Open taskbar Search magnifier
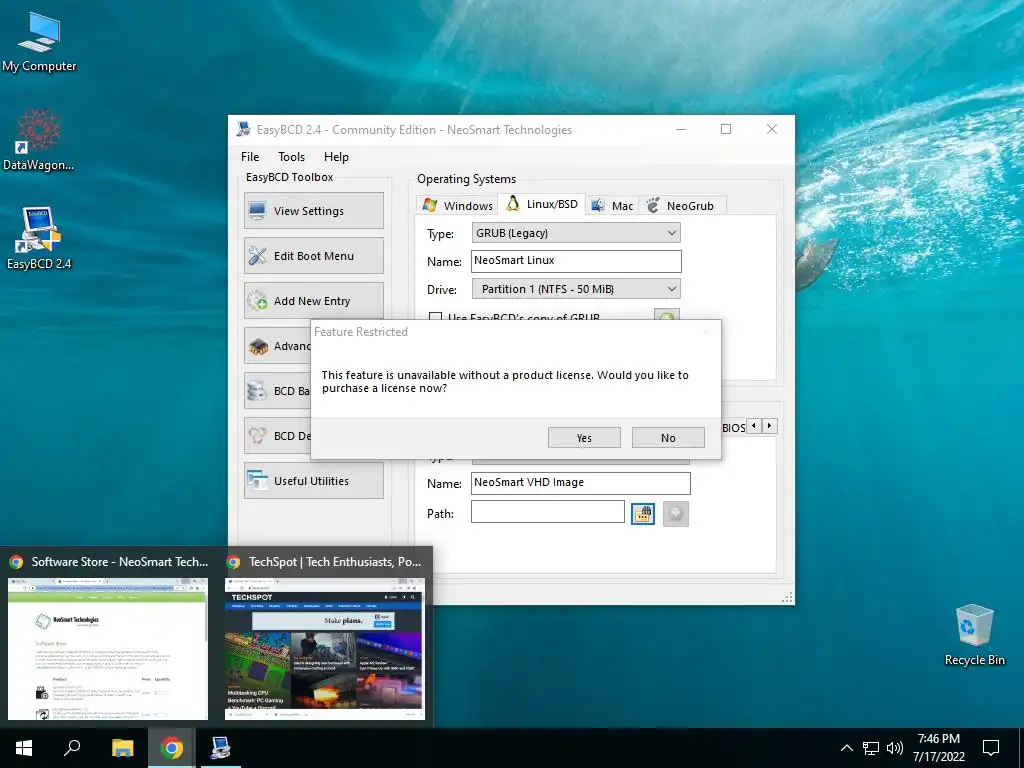 click(x=72, y=748)
